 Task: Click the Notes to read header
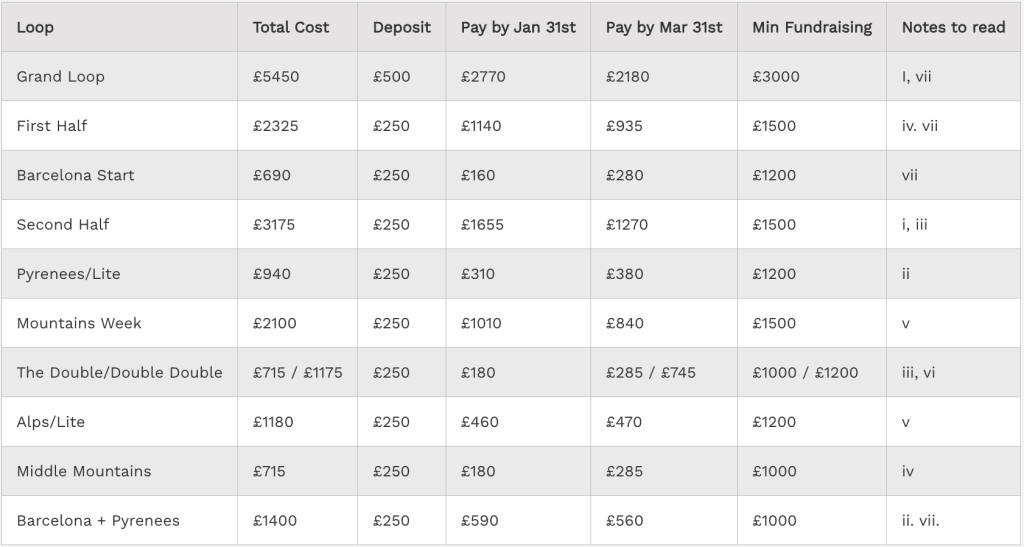[x=953, y=27]
